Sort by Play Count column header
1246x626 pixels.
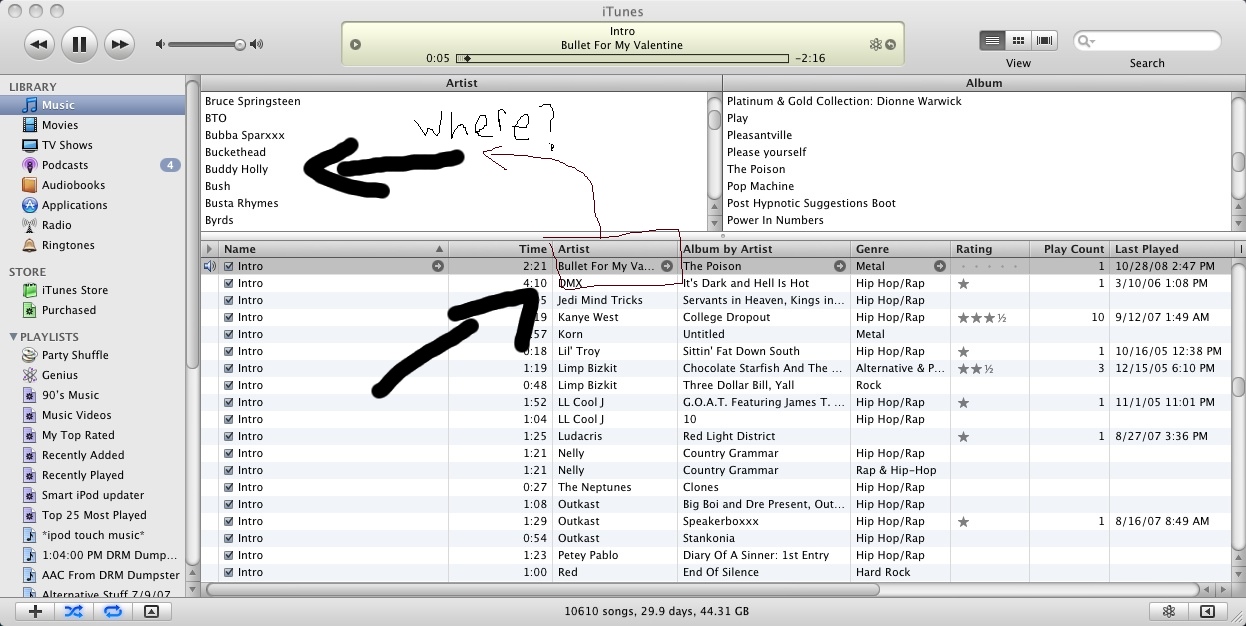1069,249
